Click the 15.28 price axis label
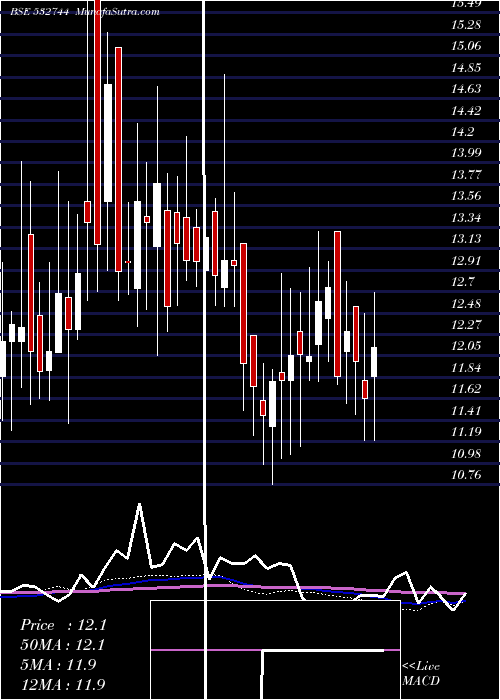The image size is (500, 700). (x=466, y=25)
